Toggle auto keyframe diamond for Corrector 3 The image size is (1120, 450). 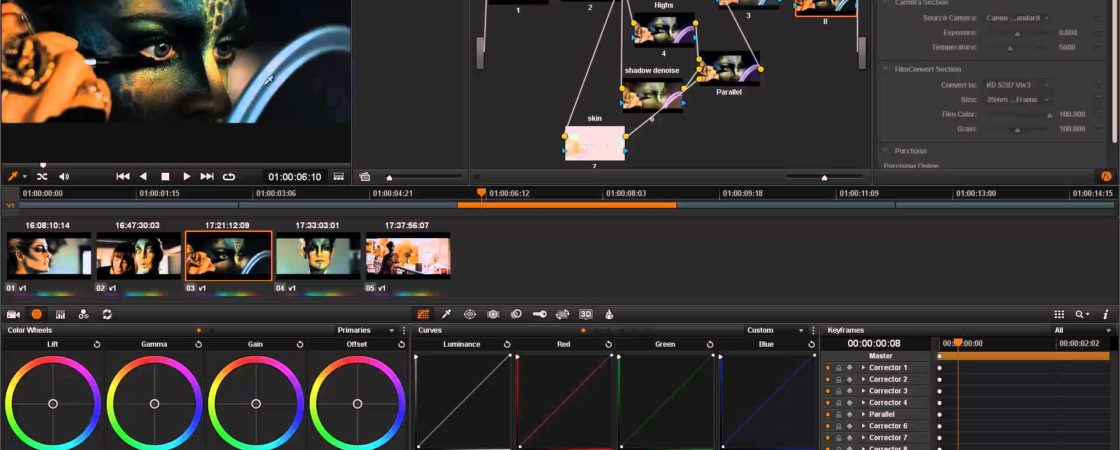[x=849, y=391]
